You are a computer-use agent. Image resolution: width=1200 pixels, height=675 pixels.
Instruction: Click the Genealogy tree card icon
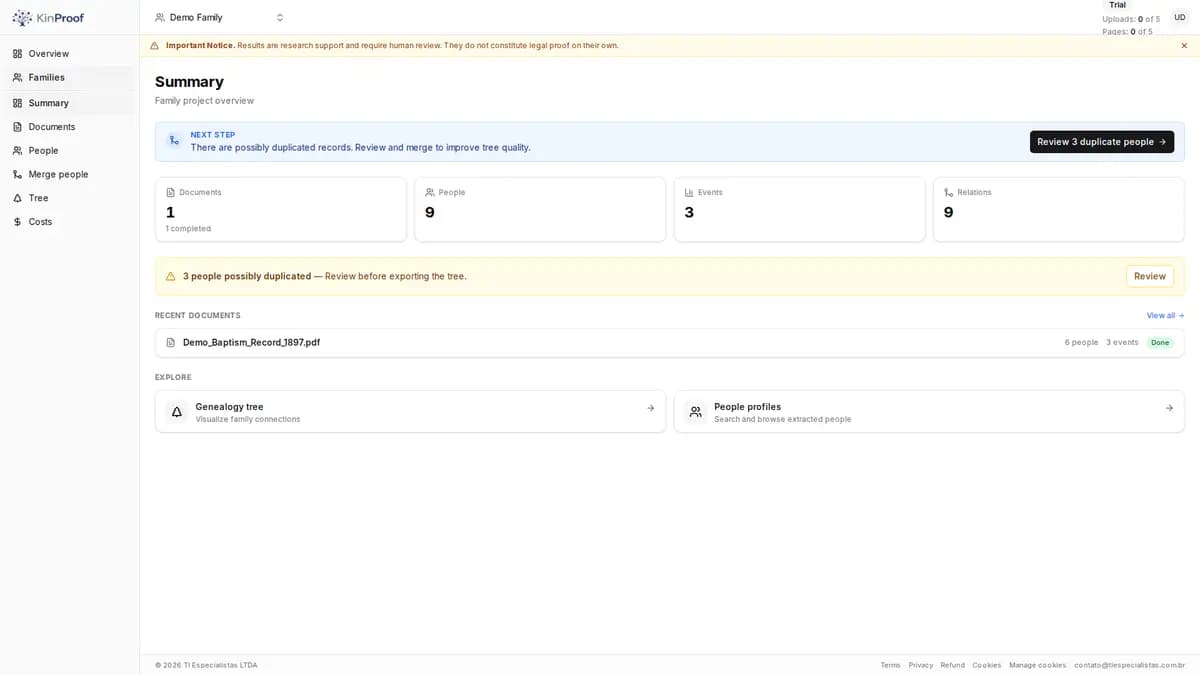point(177,411)
